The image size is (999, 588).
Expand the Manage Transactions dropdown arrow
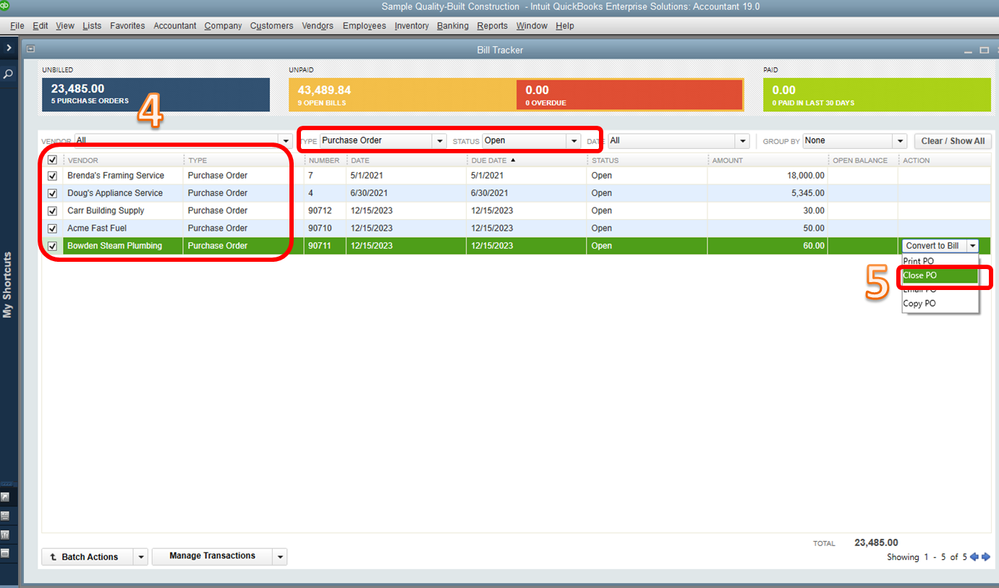280,557
